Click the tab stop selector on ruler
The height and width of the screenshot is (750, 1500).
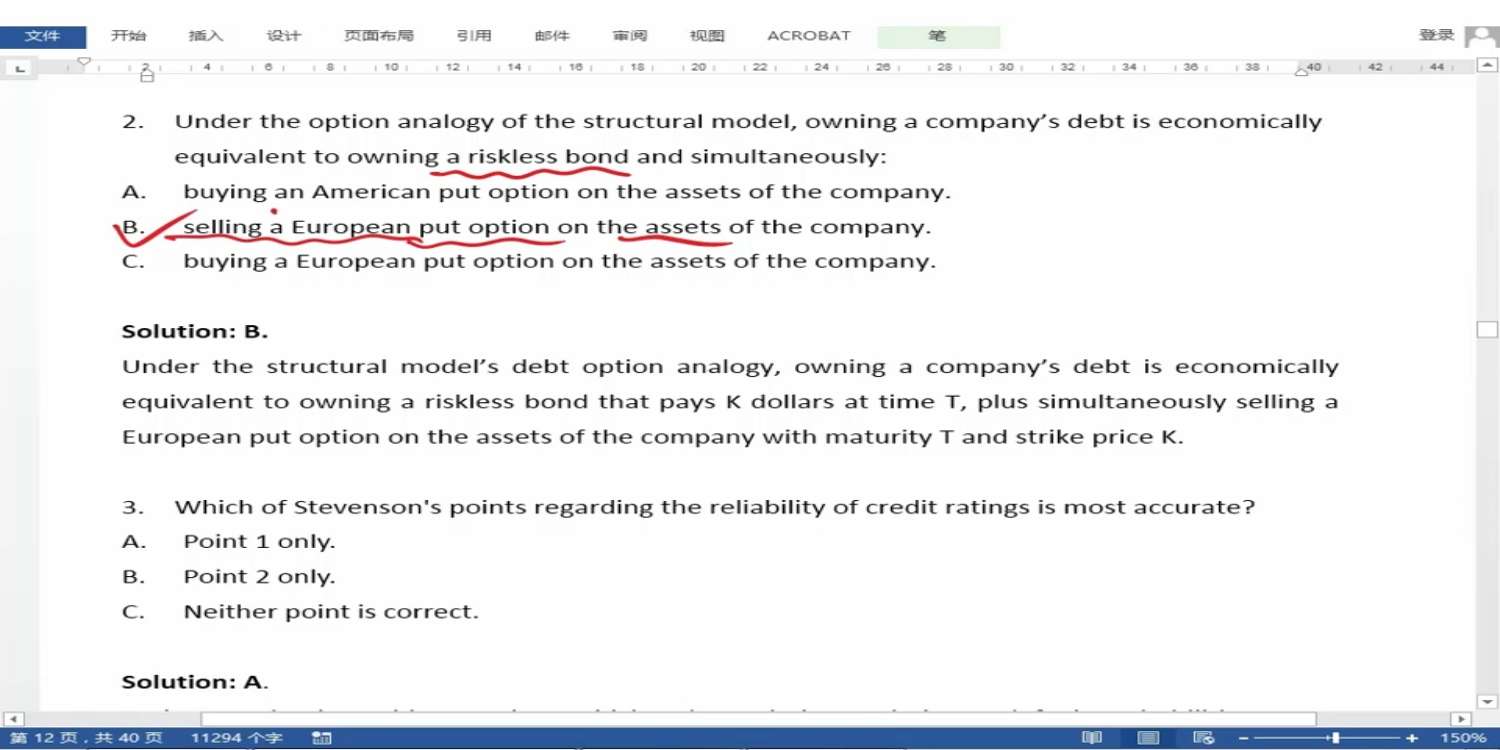(19, 68)
